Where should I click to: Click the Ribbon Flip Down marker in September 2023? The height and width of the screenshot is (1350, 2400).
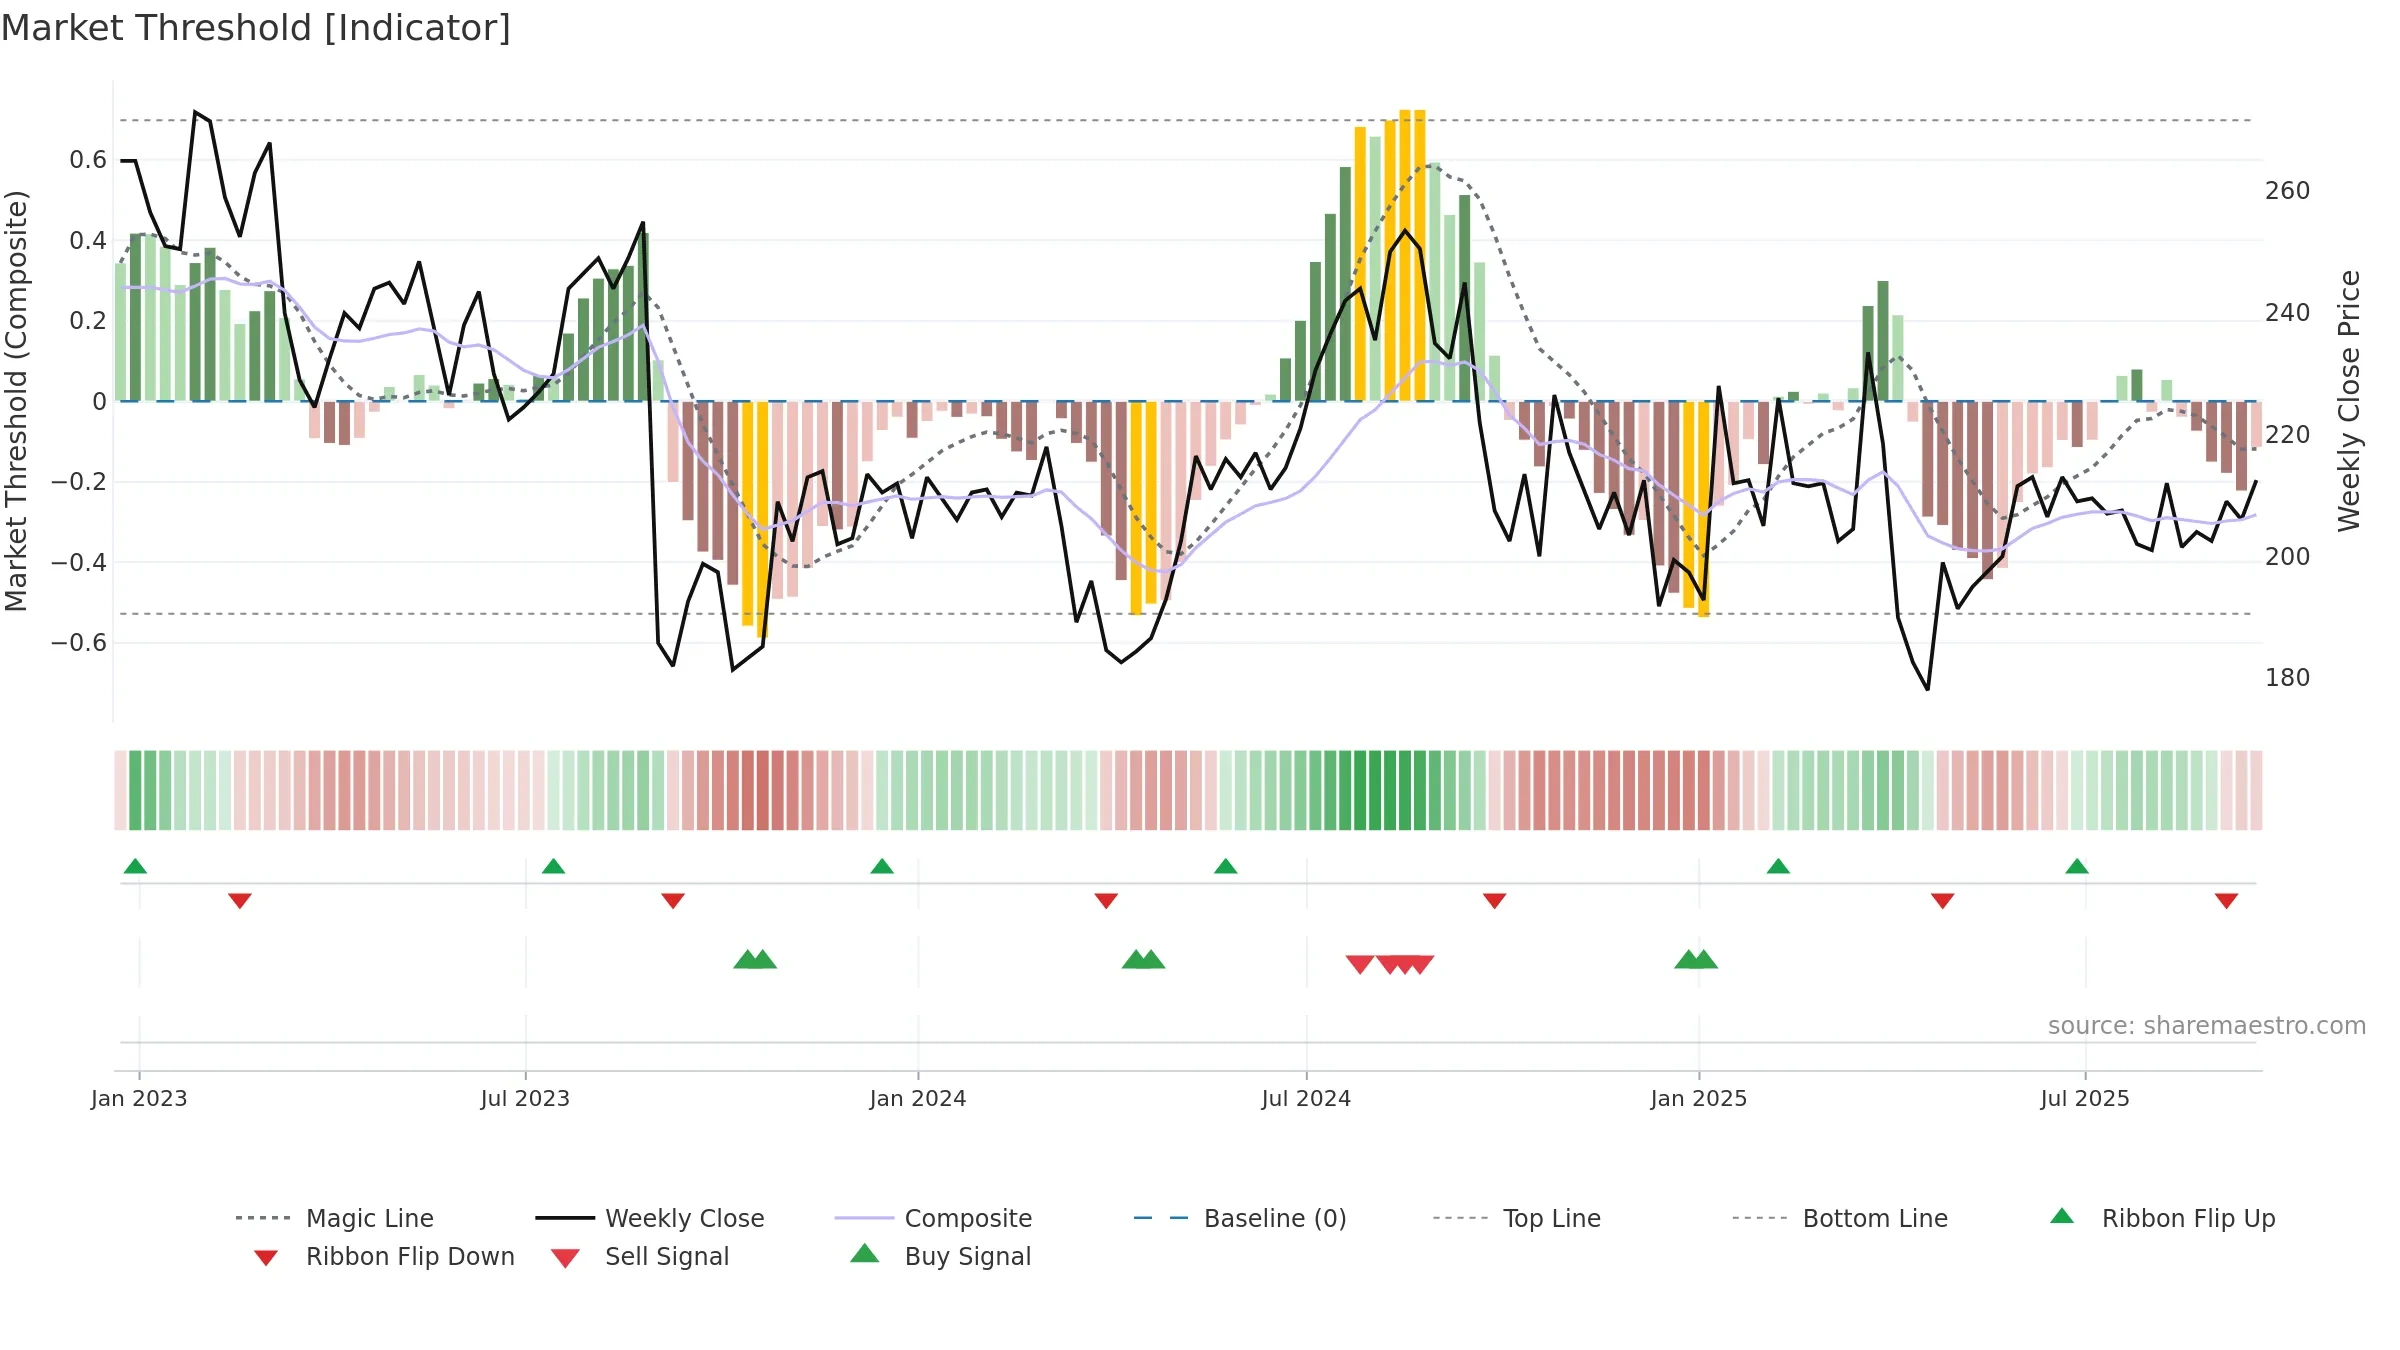(x=673, y=901)
